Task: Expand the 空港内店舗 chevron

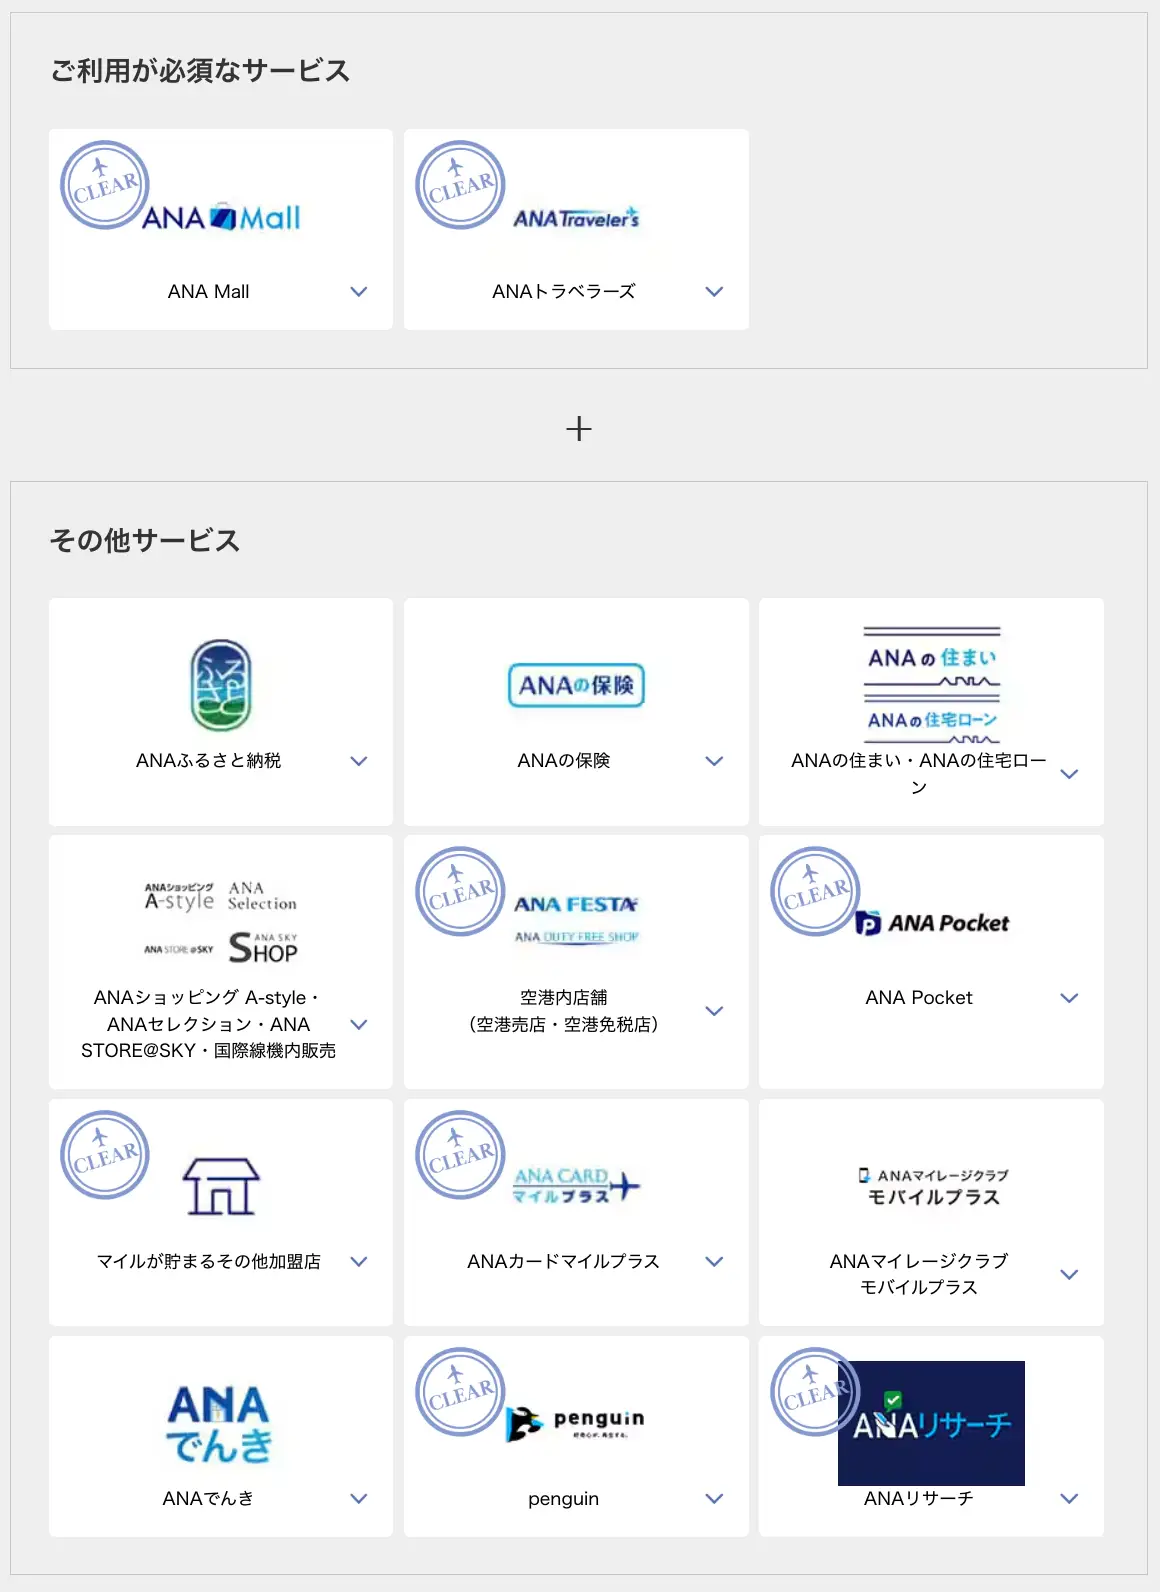Action: coord(714,1011)
